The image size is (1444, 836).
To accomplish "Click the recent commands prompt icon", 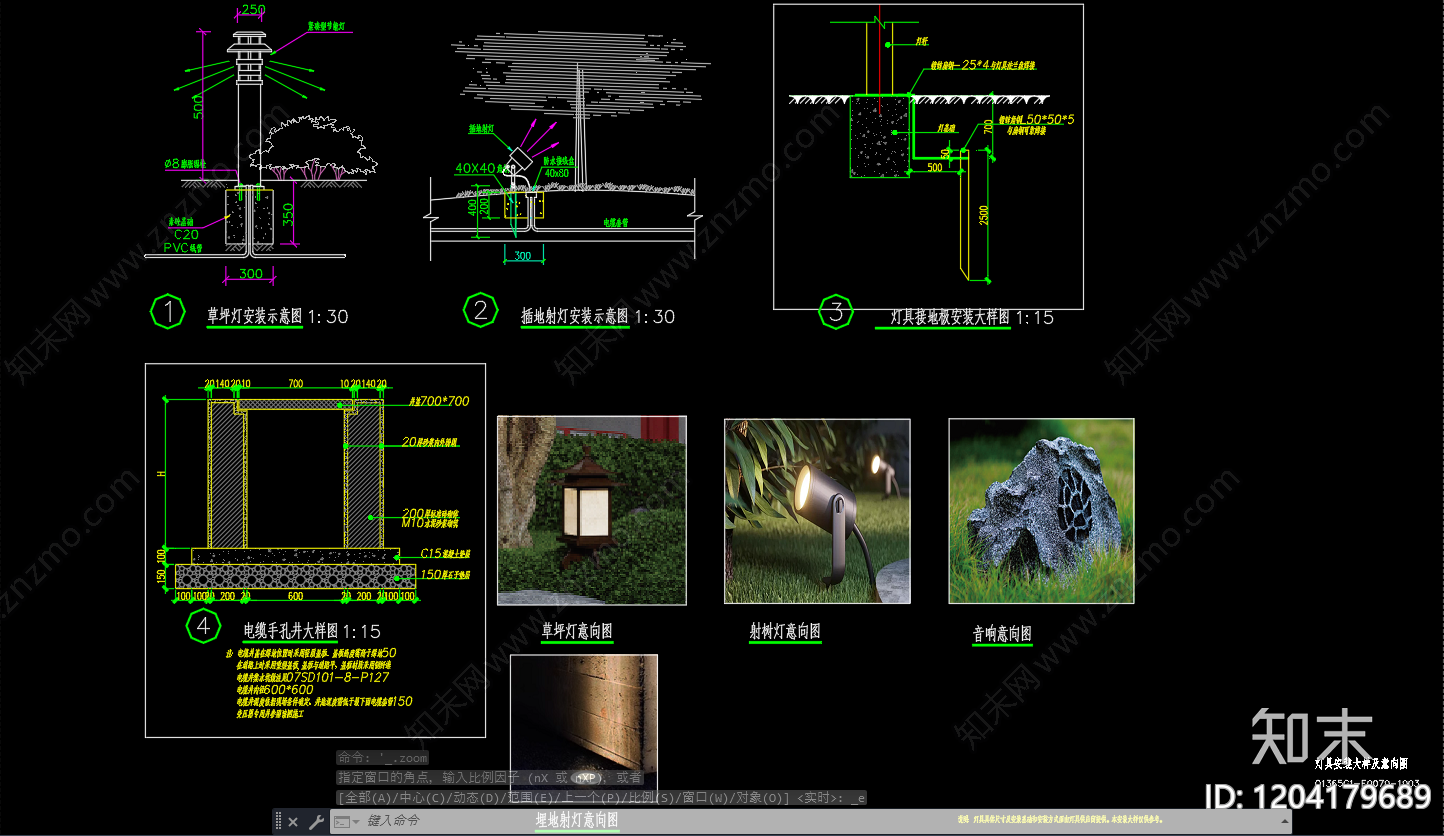I will tap(341, 822).
